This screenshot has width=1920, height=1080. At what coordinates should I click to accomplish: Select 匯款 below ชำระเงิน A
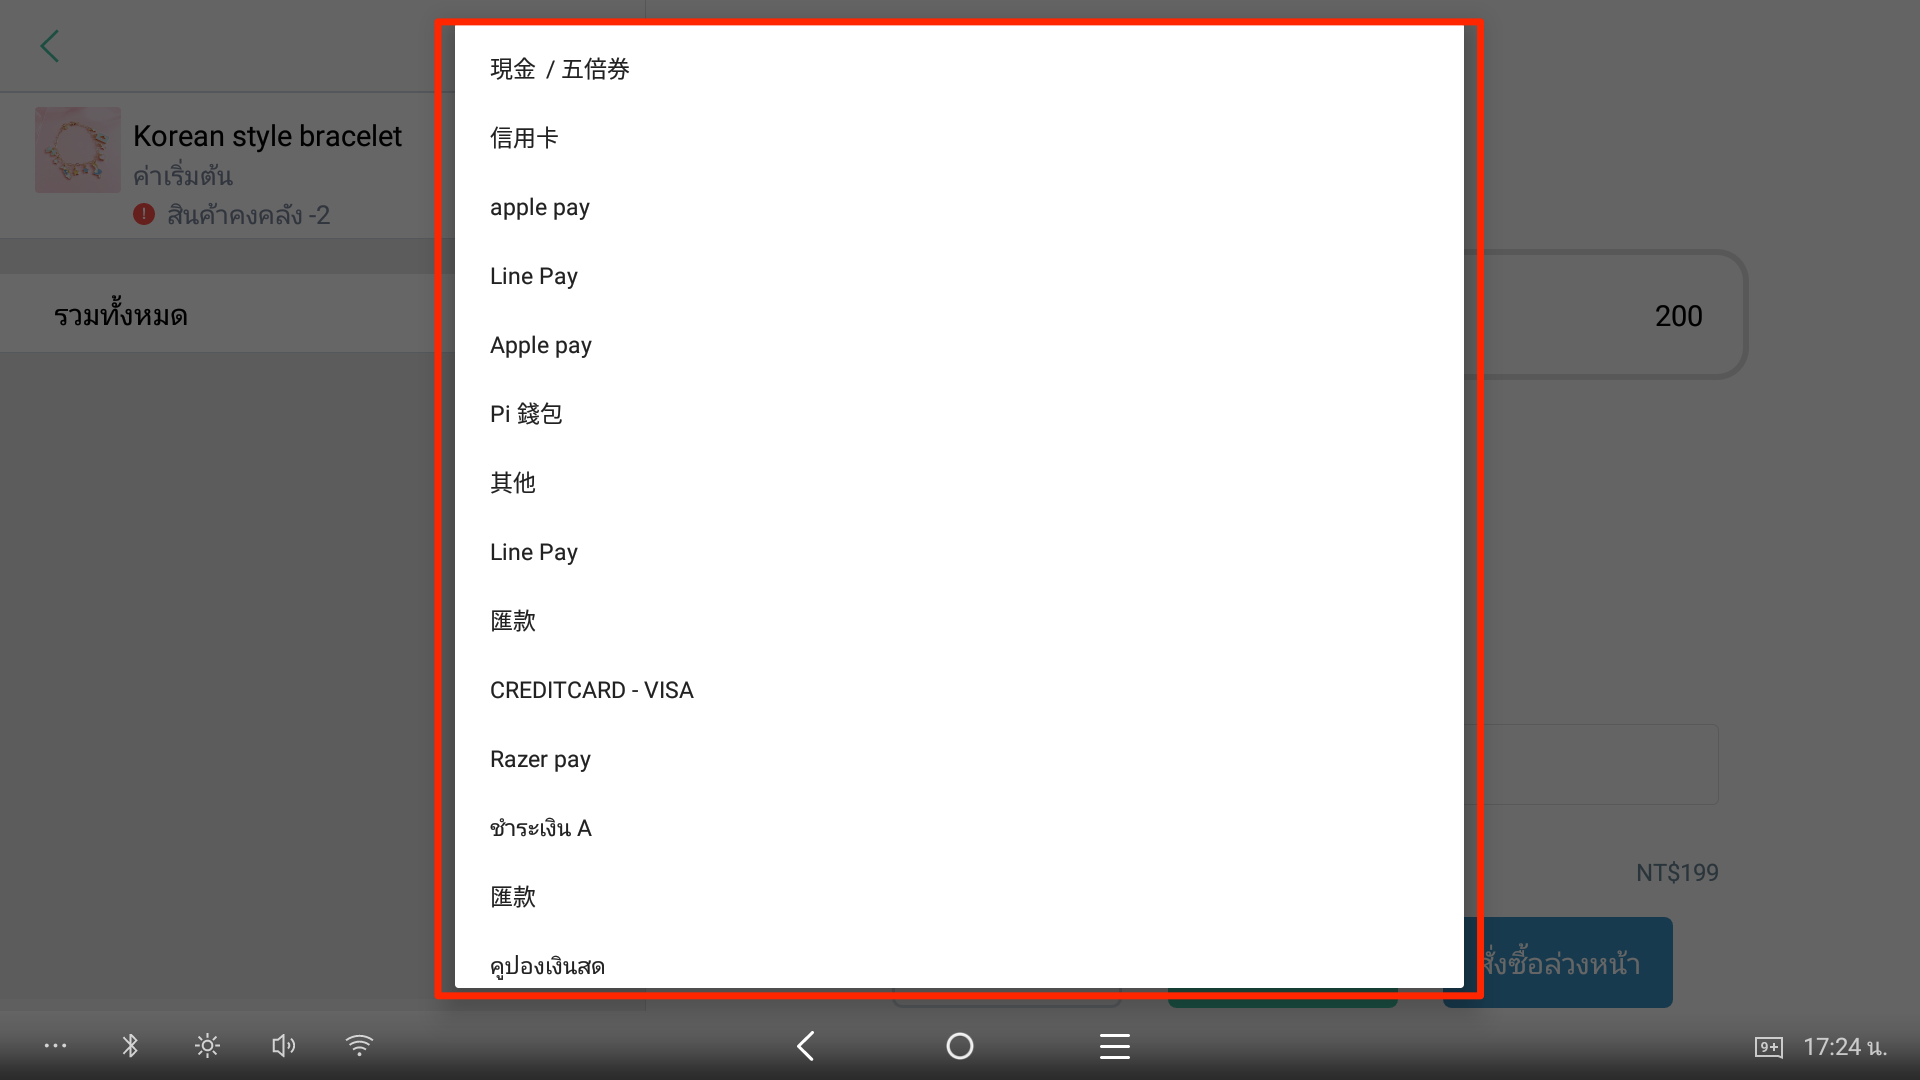click(959, 897)
